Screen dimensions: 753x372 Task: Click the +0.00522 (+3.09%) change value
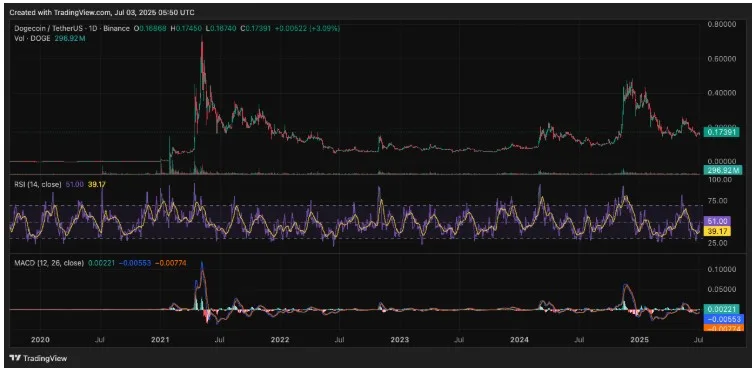(308, 29)
